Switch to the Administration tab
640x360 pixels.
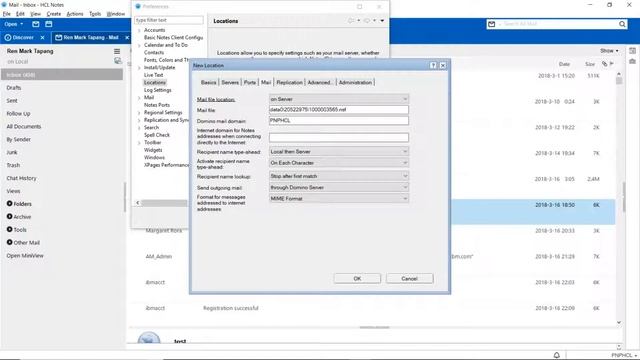tap(356, 82)
